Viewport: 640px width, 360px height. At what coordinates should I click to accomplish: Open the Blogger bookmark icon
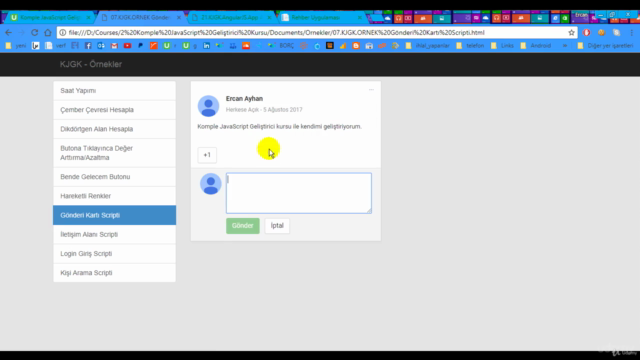pos(356,46)
